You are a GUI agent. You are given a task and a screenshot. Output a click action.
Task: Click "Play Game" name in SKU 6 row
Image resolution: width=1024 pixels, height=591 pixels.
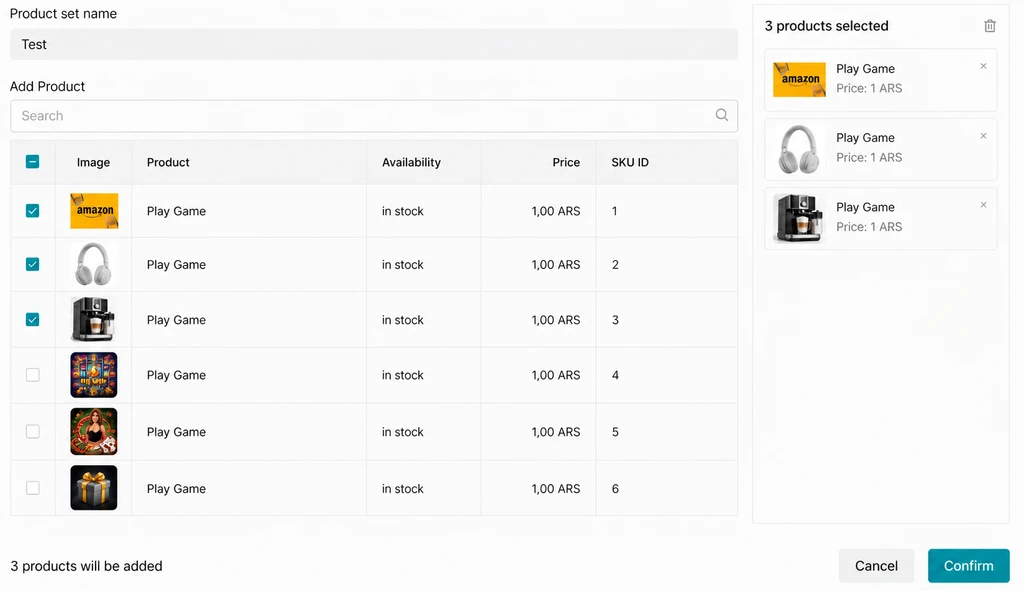tap(176, 488)
